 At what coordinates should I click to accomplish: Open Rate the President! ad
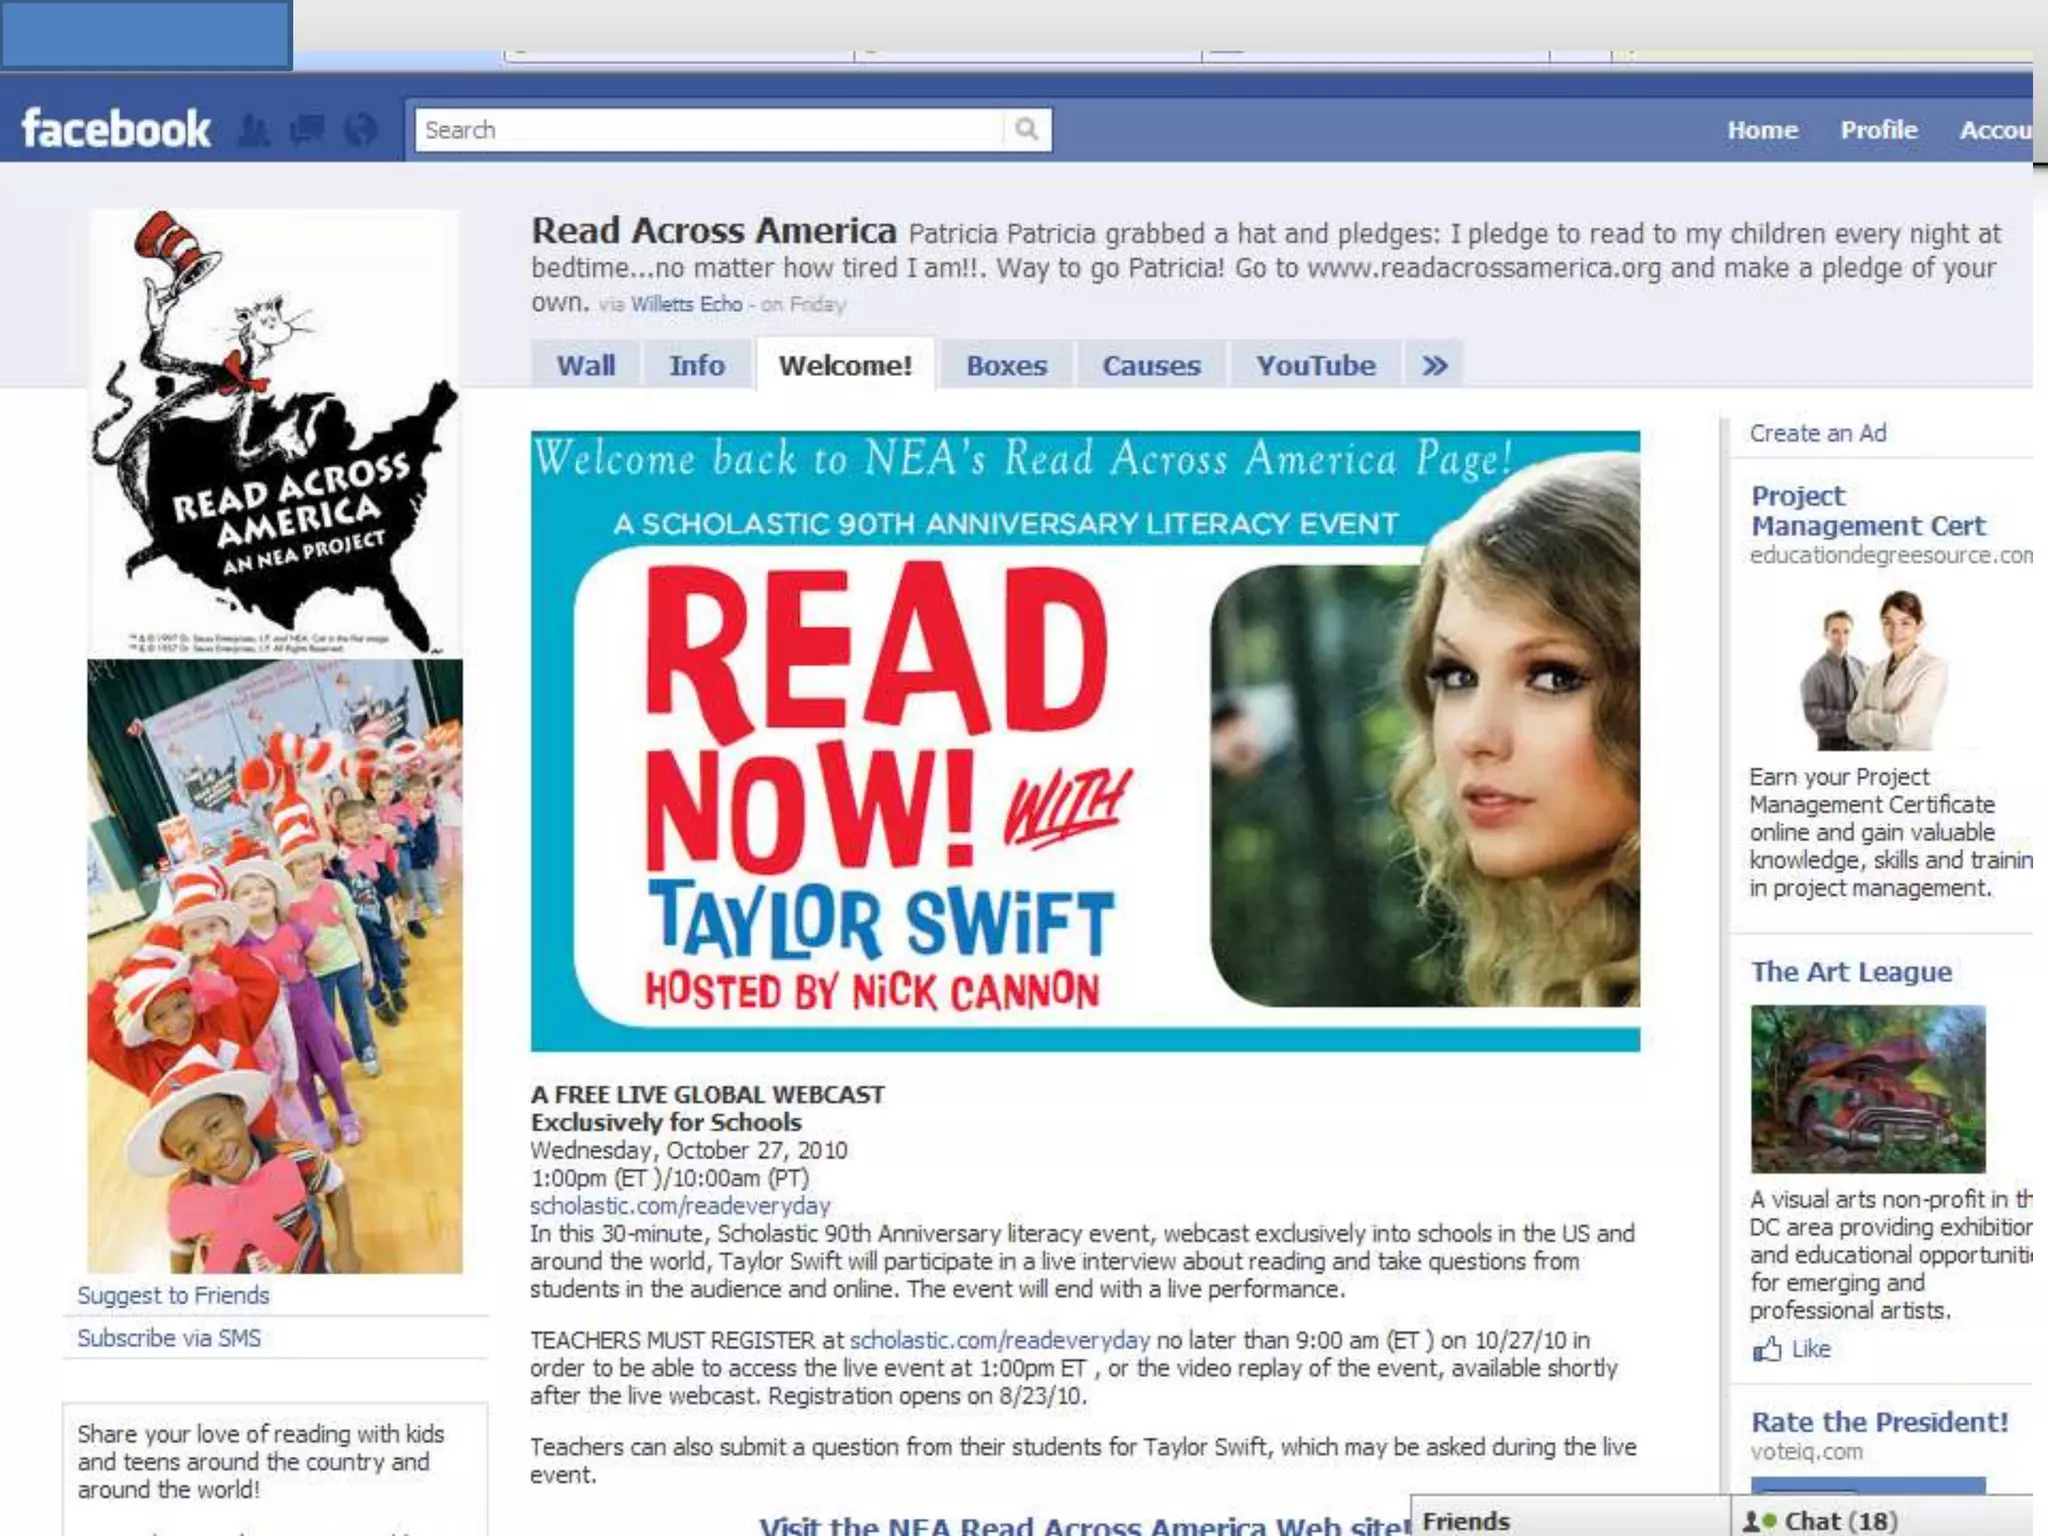pyautogui.click(x=1879, y=1422)
